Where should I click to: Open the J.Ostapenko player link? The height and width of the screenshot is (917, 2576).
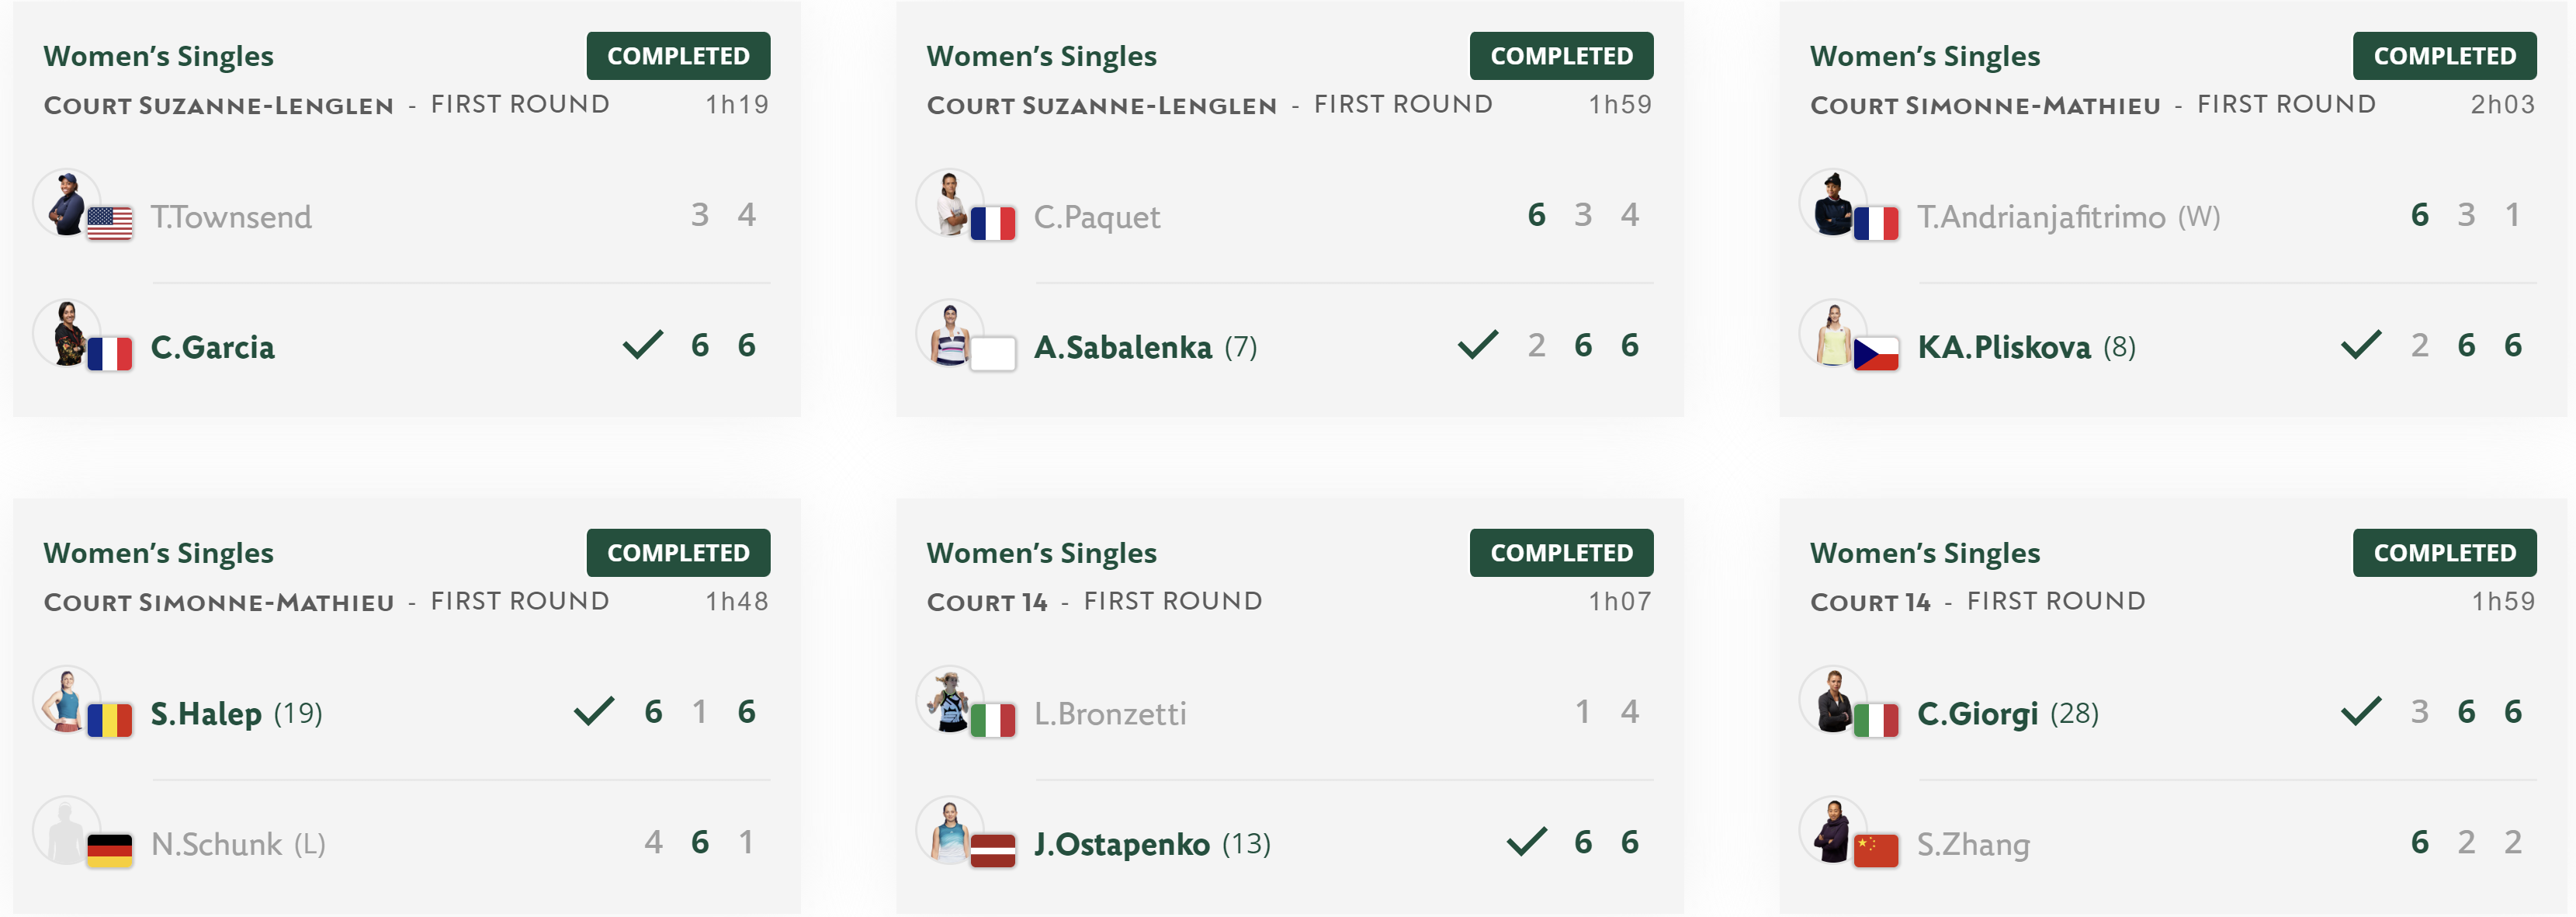point(1121,844)
